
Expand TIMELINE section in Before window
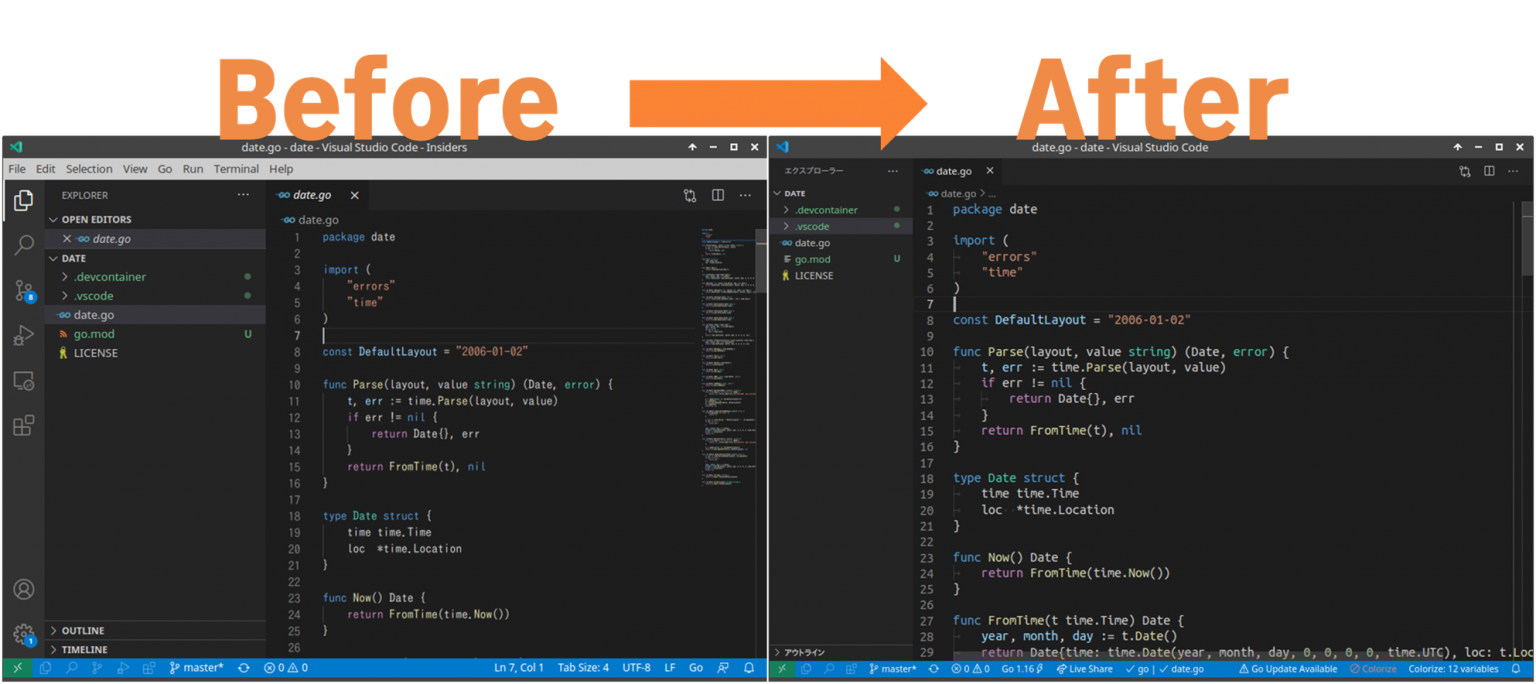(x=155, y=650)
